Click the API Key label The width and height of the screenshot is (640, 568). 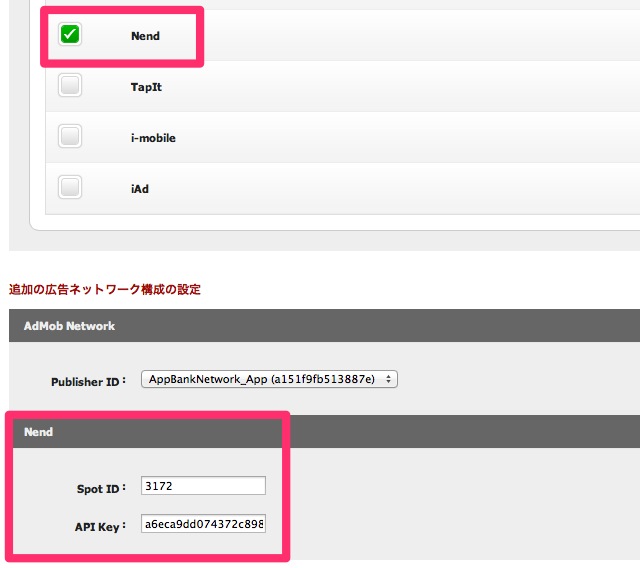click(100, 526)
